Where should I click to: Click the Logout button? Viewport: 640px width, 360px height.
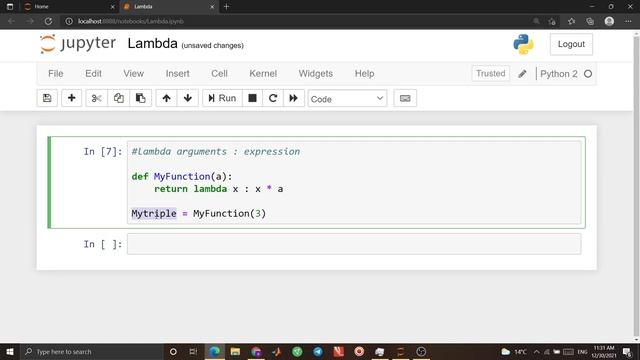(571, 44)
